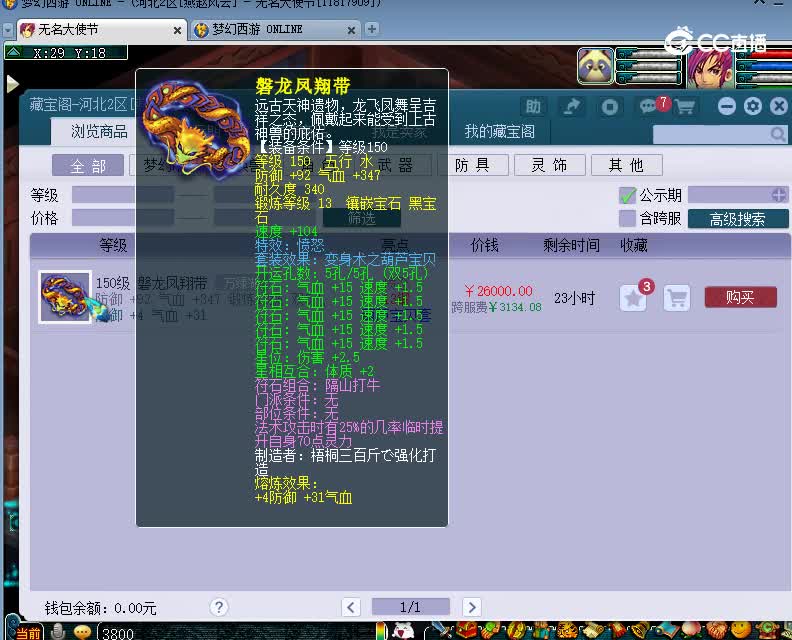This screenshot has height=640, width=792.
Task: Click the scroll icon in bottom toolbar
Action: 593,630
